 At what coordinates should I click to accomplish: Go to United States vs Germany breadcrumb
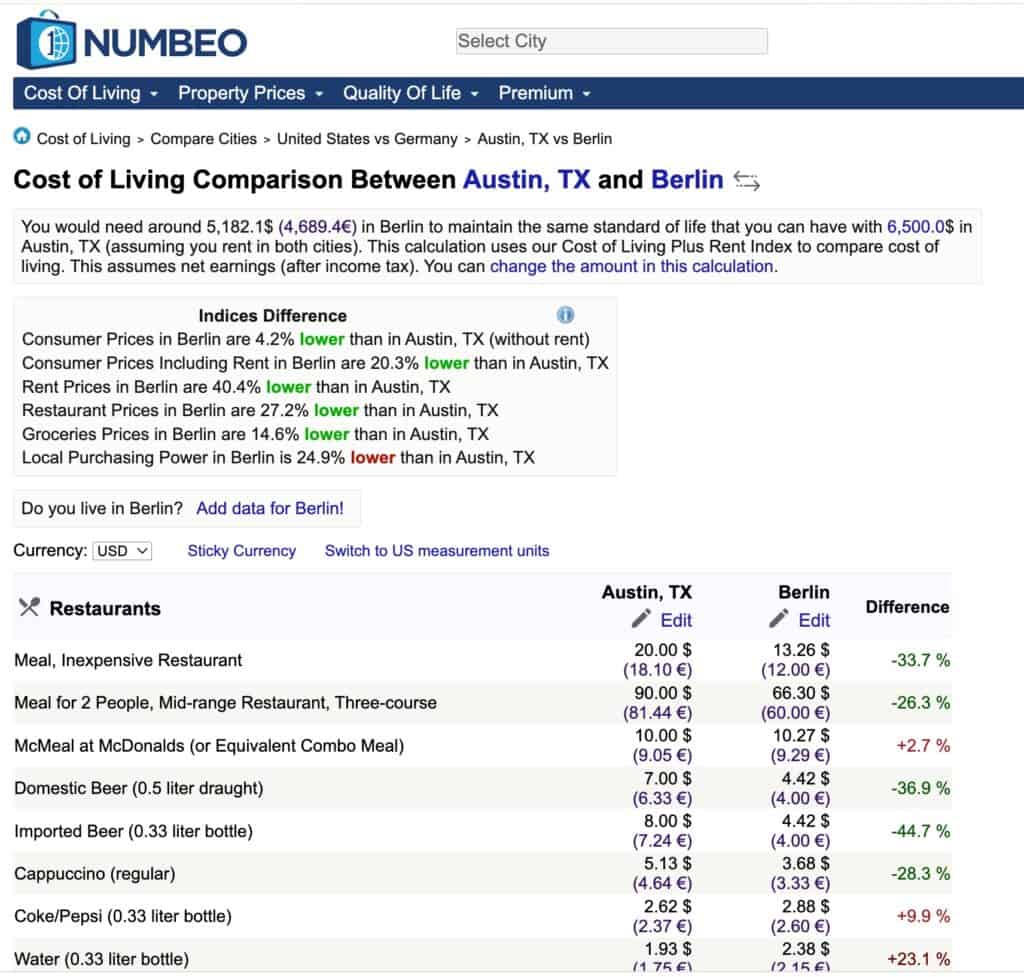[x=366, y=139]
